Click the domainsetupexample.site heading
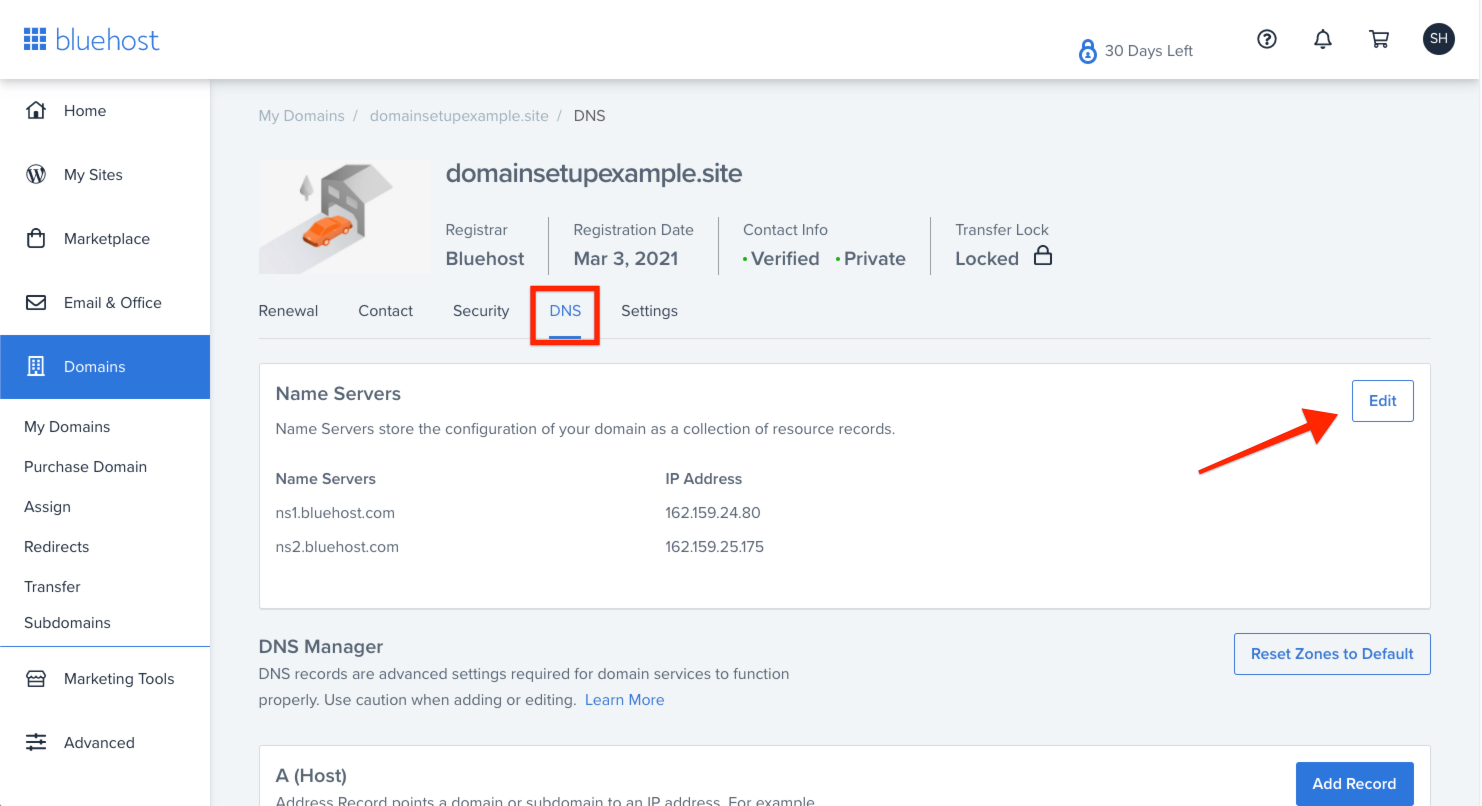Image resolution: width=1482 pixels, height=806 pixels. tap(594, 174)
